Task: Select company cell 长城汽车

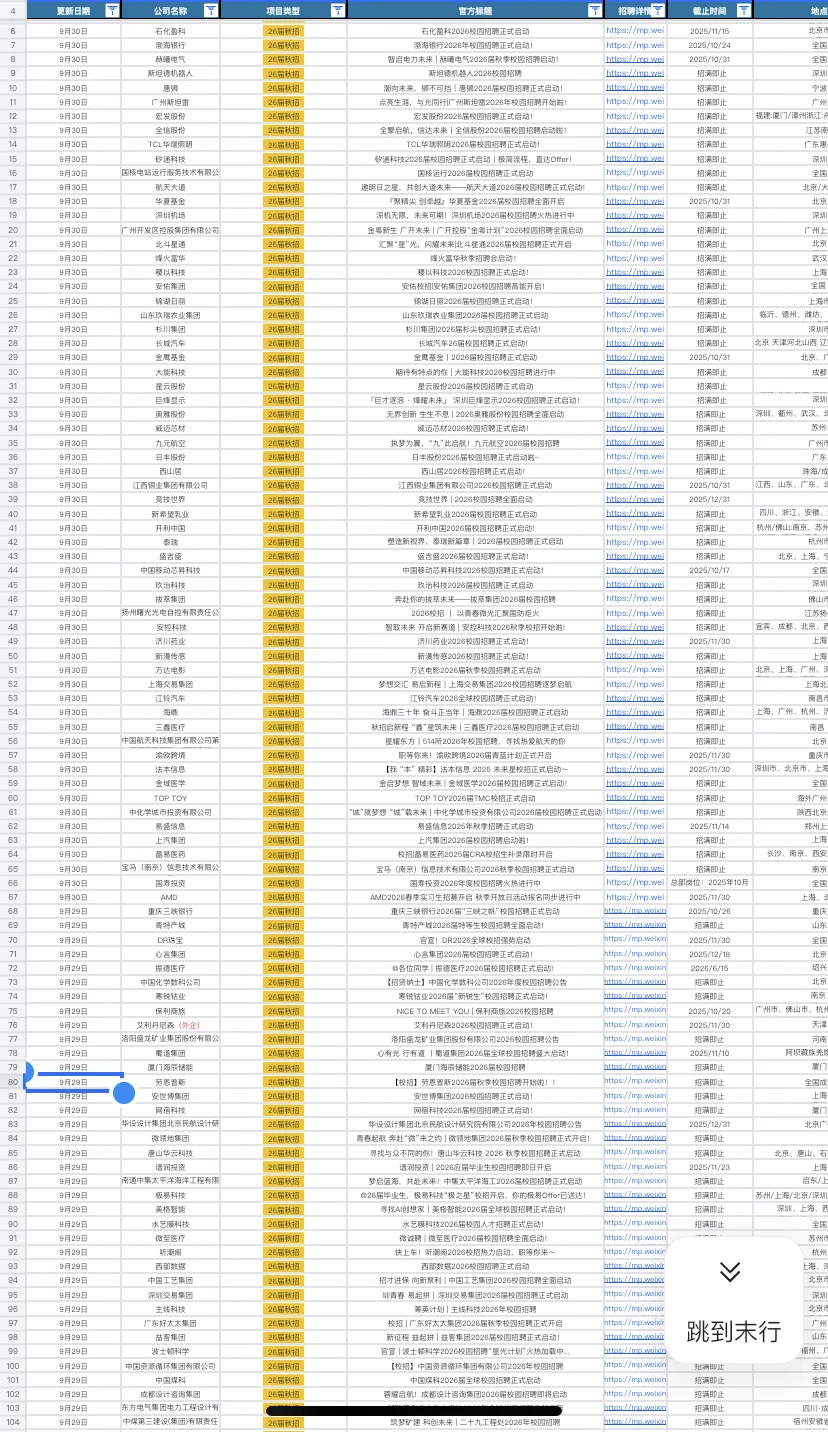Action: coord(171,343)
